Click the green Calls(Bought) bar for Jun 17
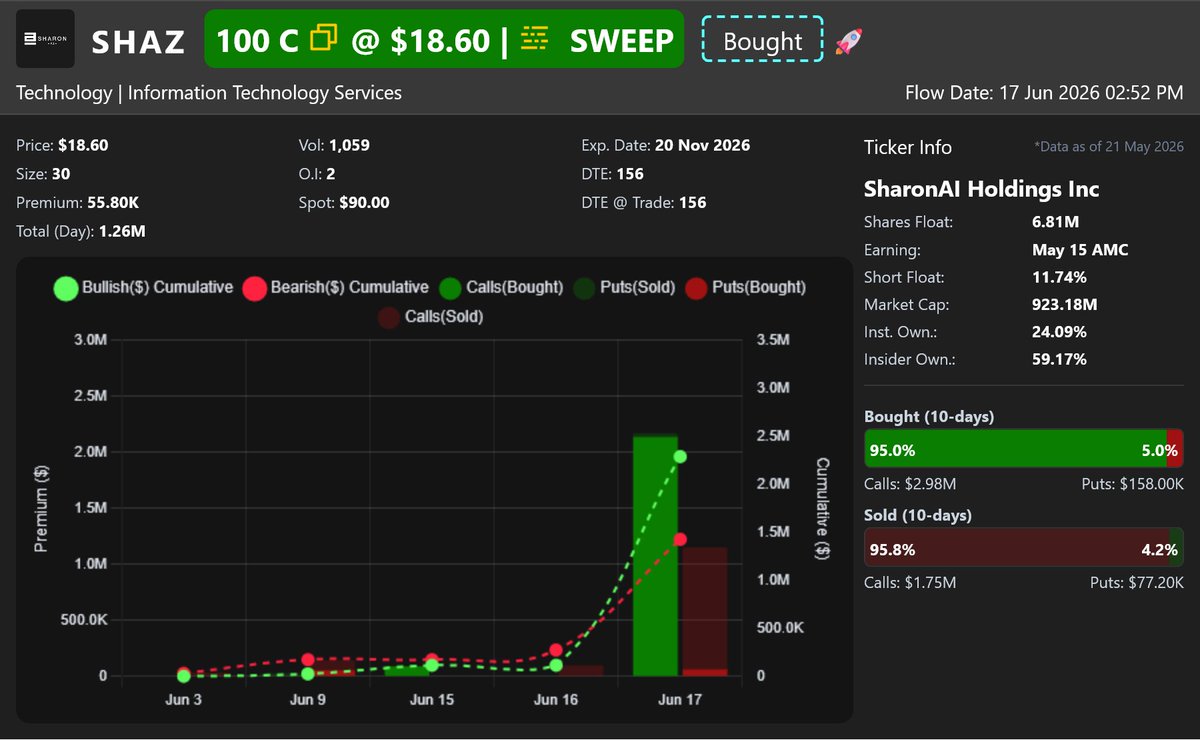 [655, 555]
